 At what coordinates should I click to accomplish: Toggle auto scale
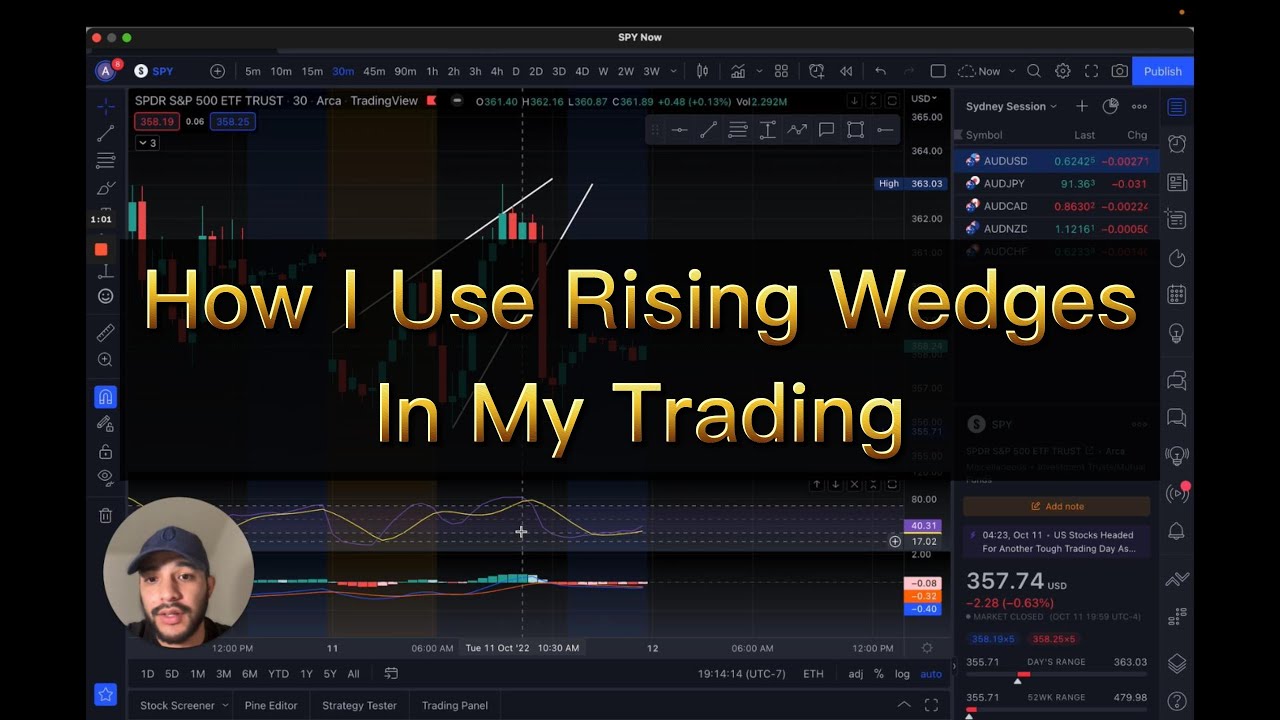point(931,674)
